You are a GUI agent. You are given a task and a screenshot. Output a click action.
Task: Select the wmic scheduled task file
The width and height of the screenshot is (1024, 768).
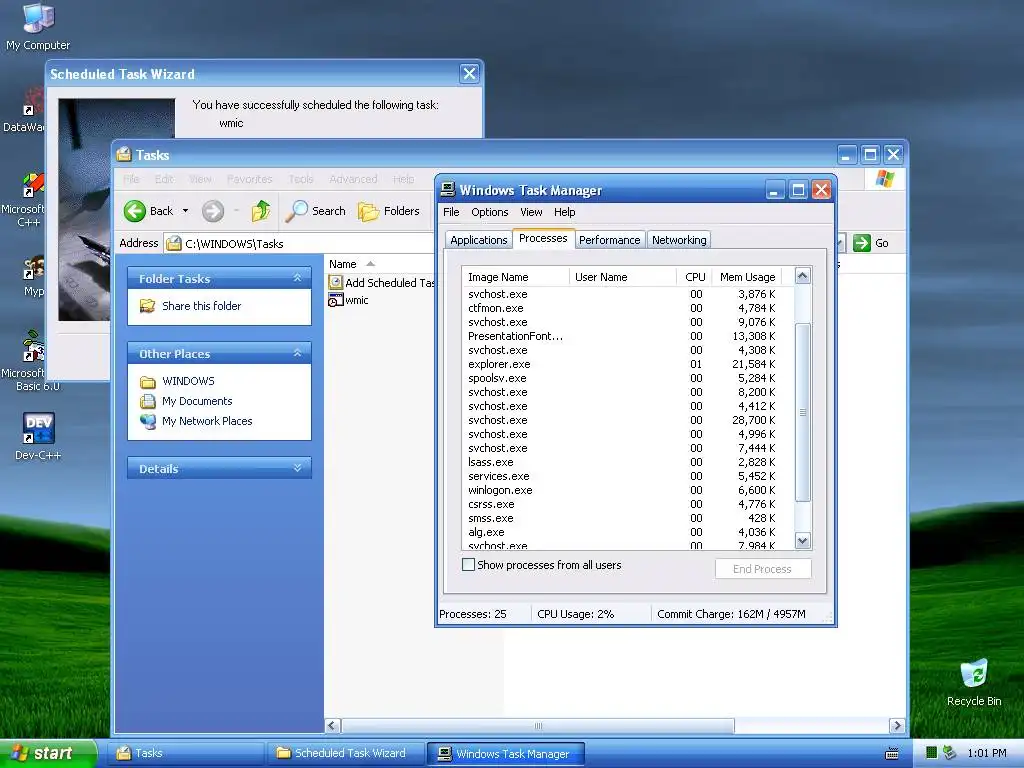pyautogui.click(x=349, y=300)
